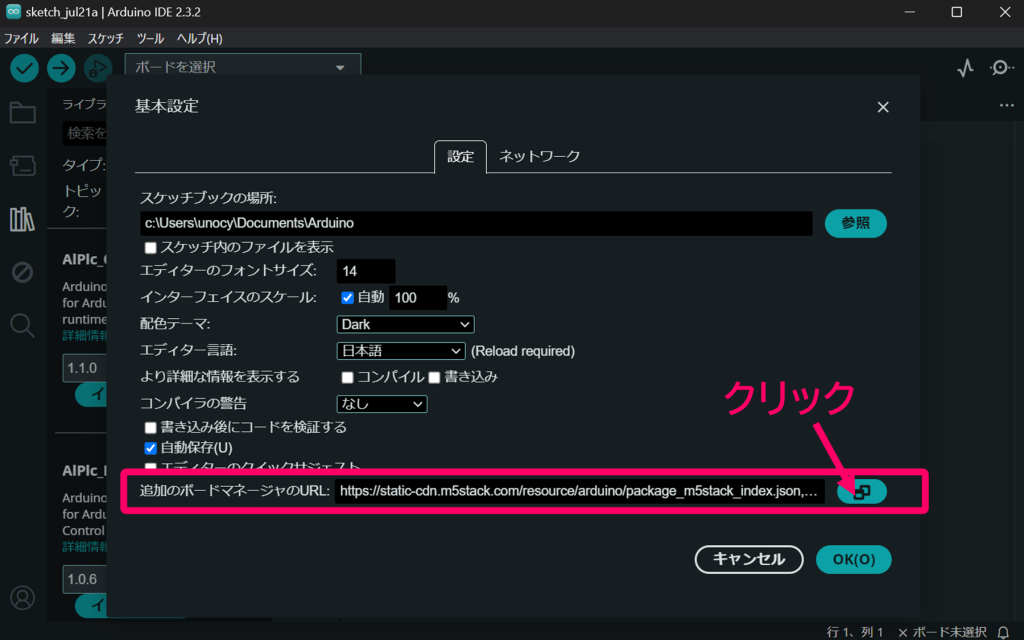This screenshot has width=1024, height=640.
Task: Open the ツール menu
Action: click(x=150, y=39)
